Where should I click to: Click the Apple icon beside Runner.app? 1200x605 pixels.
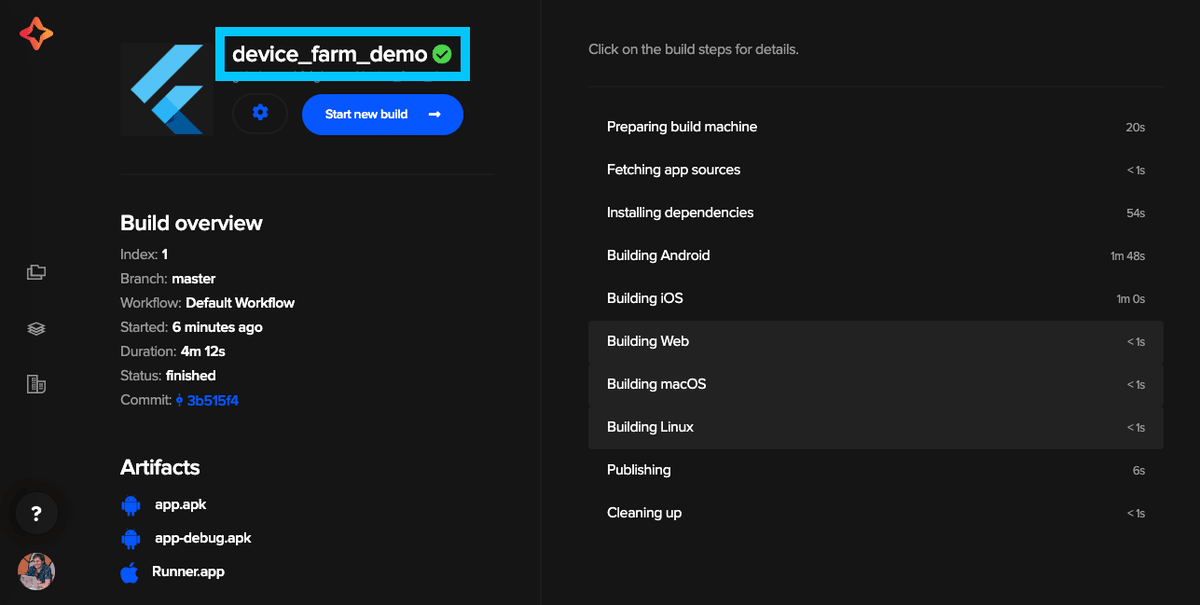130,572
